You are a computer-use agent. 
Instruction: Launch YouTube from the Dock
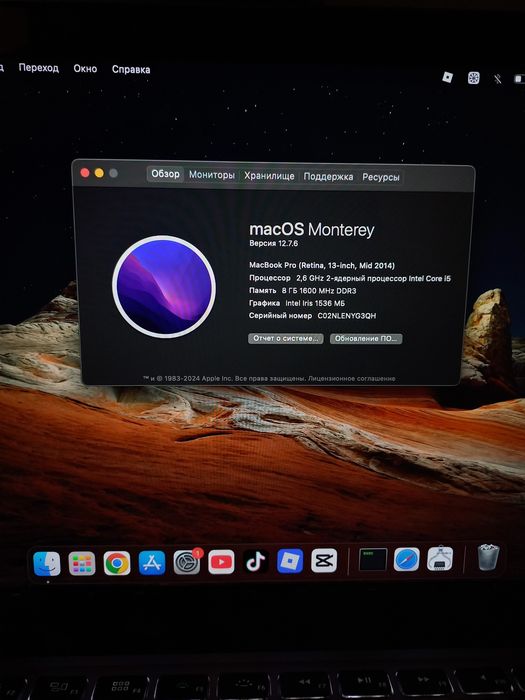coord(221,562)
